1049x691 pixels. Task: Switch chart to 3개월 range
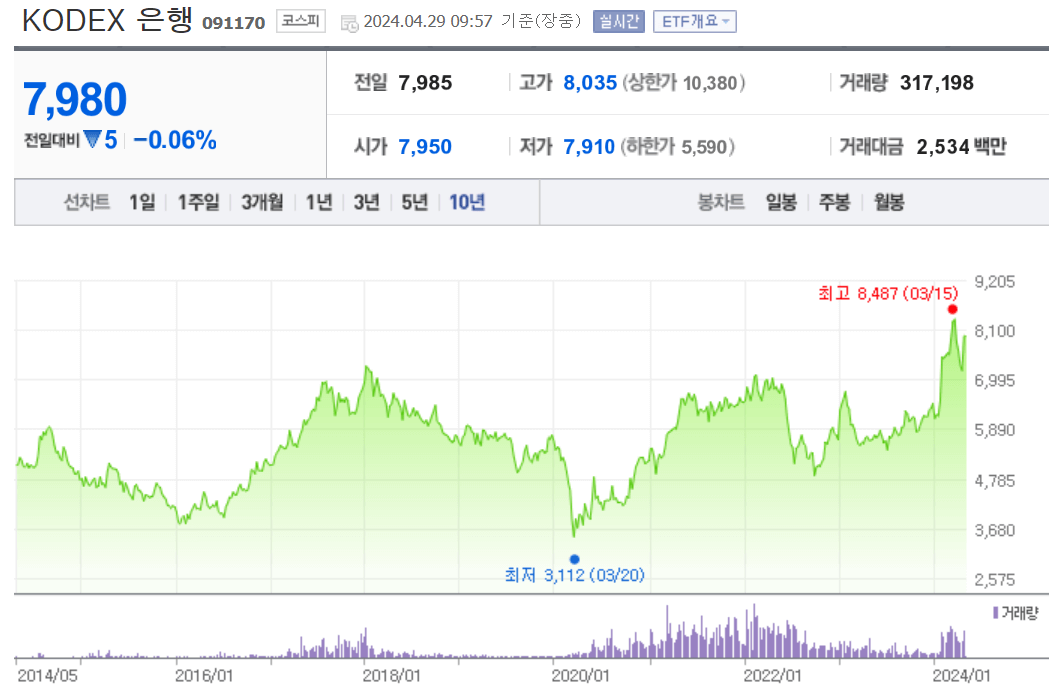tap(262, 202)
